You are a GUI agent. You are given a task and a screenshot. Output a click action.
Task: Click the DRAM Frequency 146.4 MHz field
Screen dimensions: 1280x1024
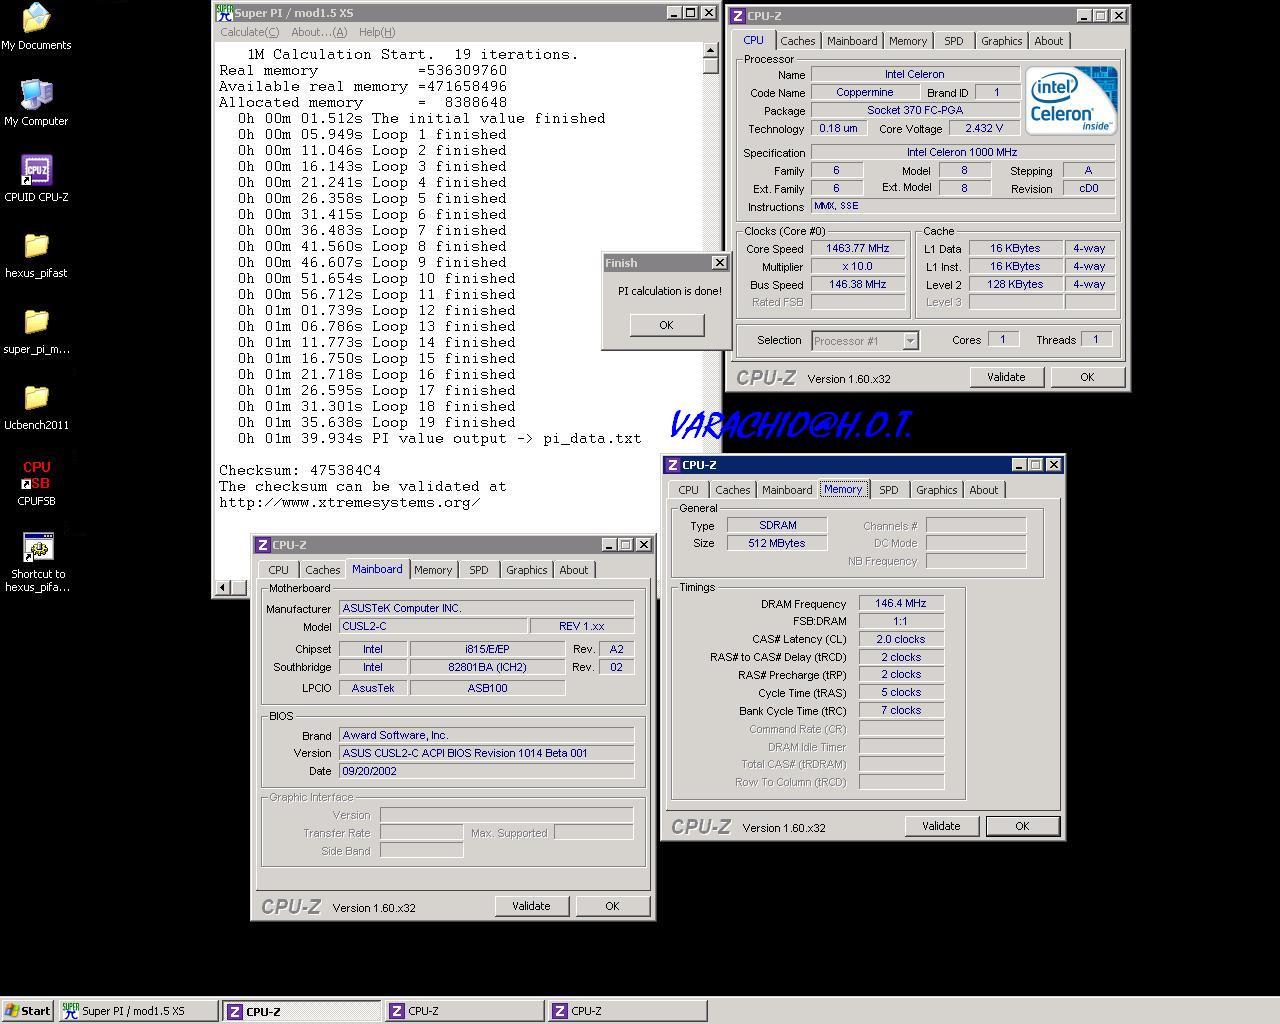pyautogui.click(x=901, y=604)
